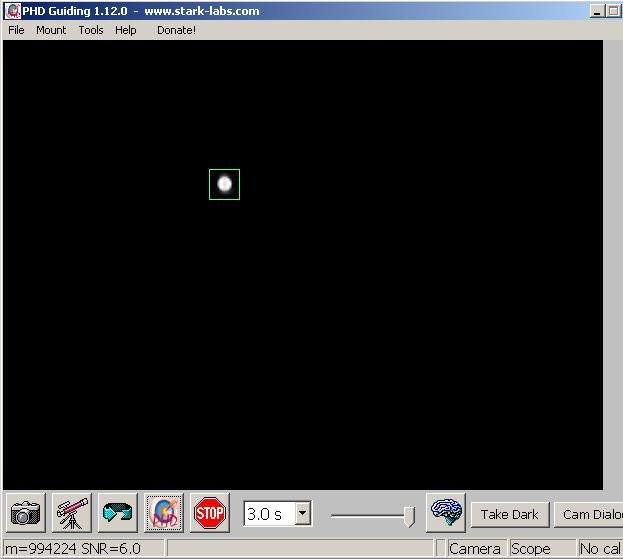The width and height of the screenshot is (623, 559).
Task: Open the exposure duration dropdown arrow
Action: pyautogui.click(x=303, y=514)
